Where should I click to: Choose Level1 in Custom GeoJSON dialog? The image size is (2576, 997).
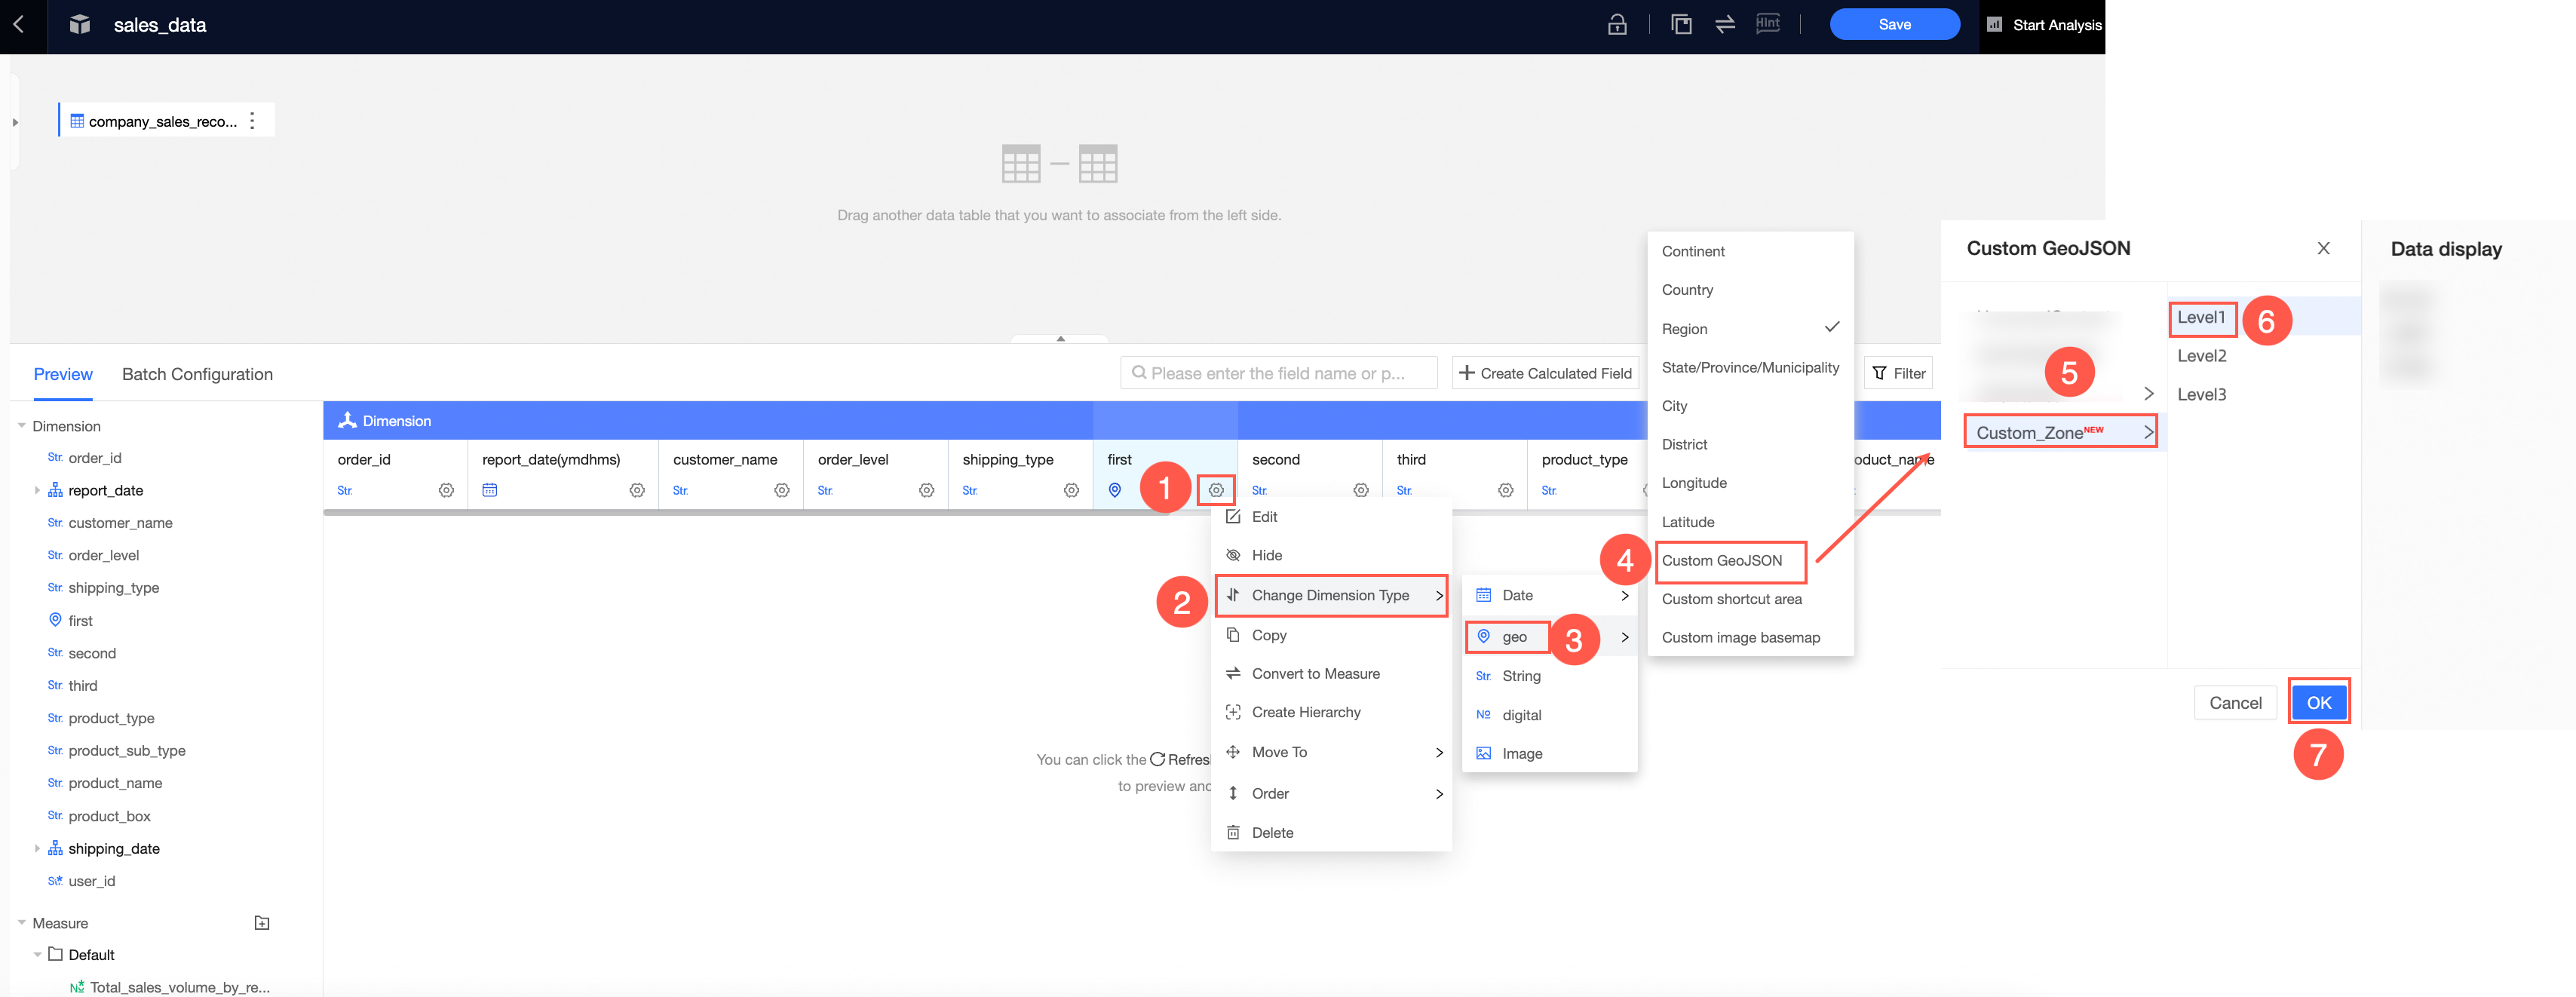pos(2201,318)
